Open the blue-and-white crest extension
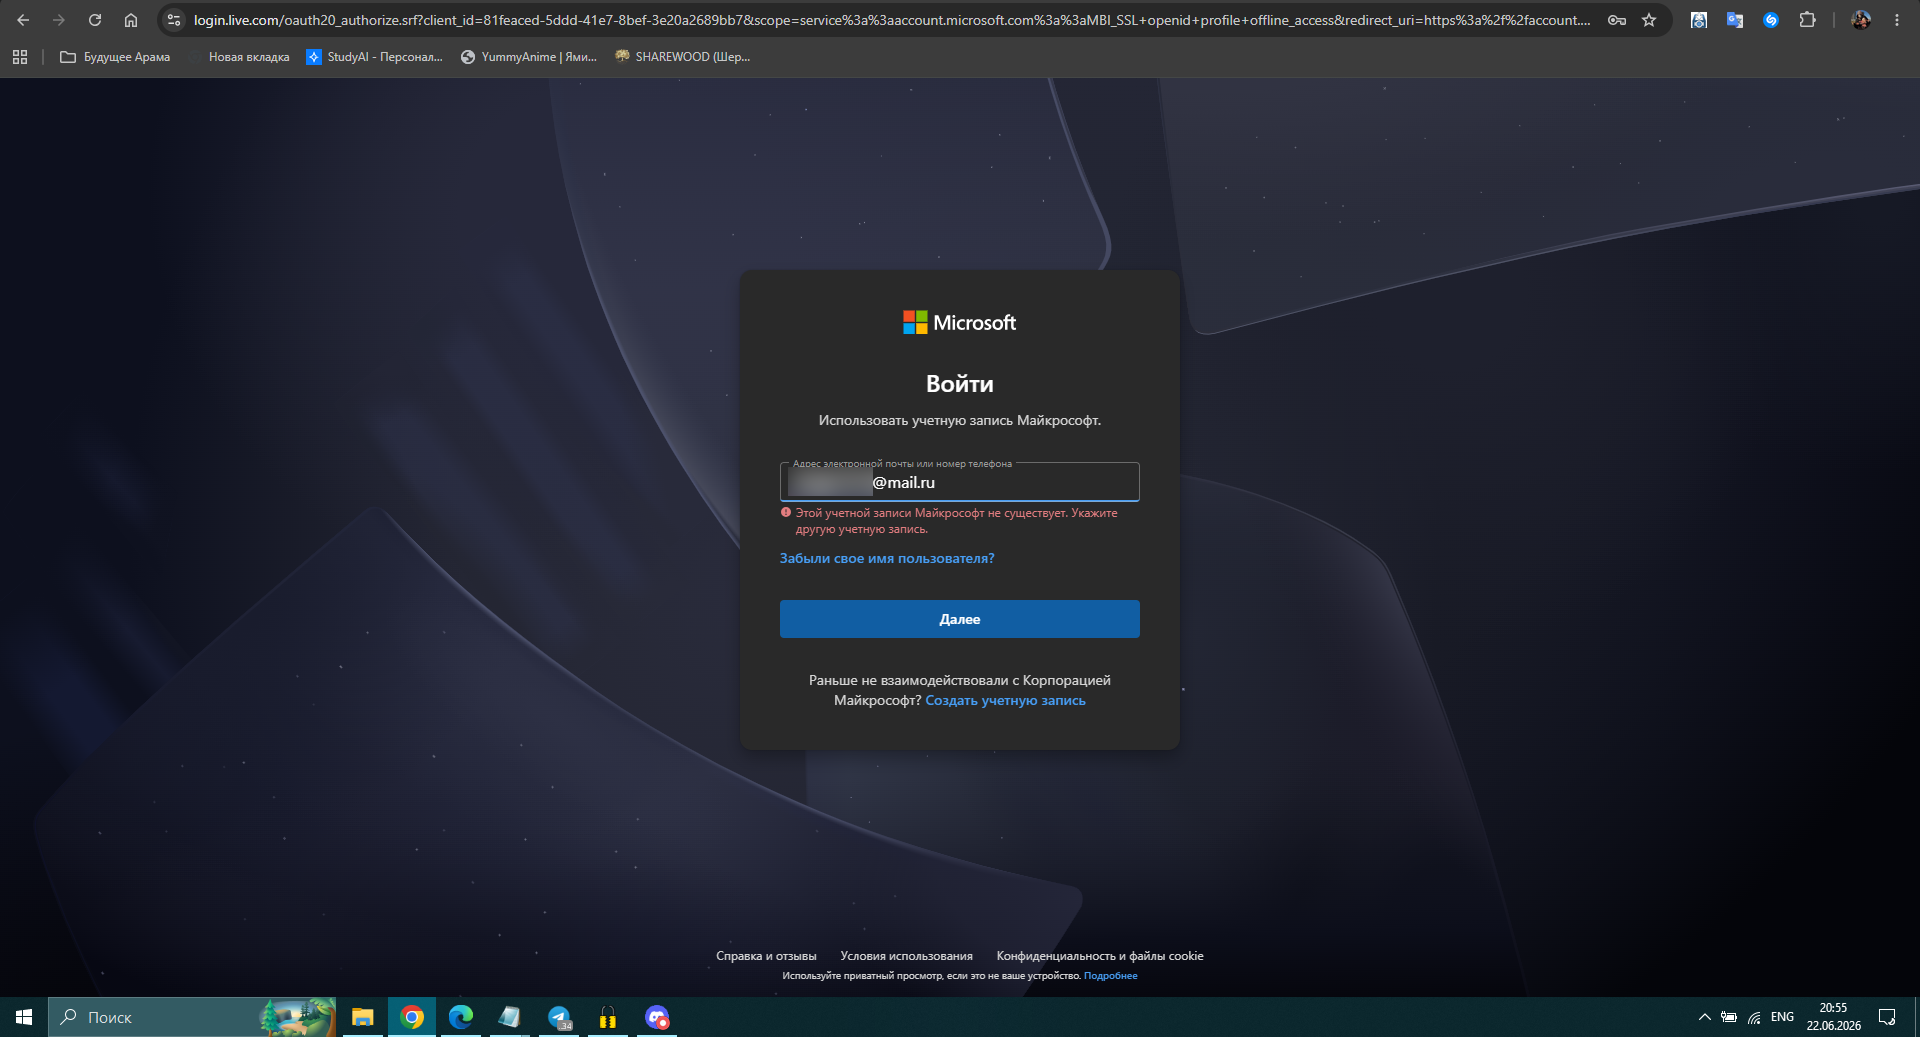Screen dimensions: 1920x1037 click(x=1699, y=20)
